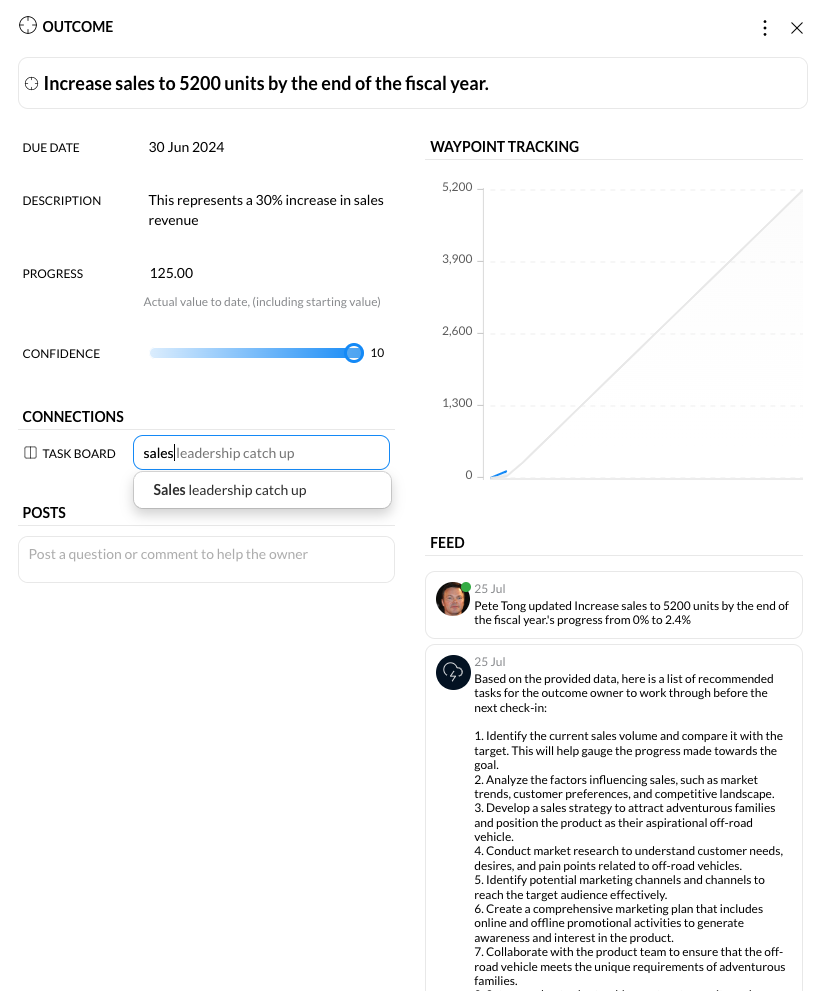
Task: Click the FEED heading
Action: pyautogui.click(x=447, y=543)
